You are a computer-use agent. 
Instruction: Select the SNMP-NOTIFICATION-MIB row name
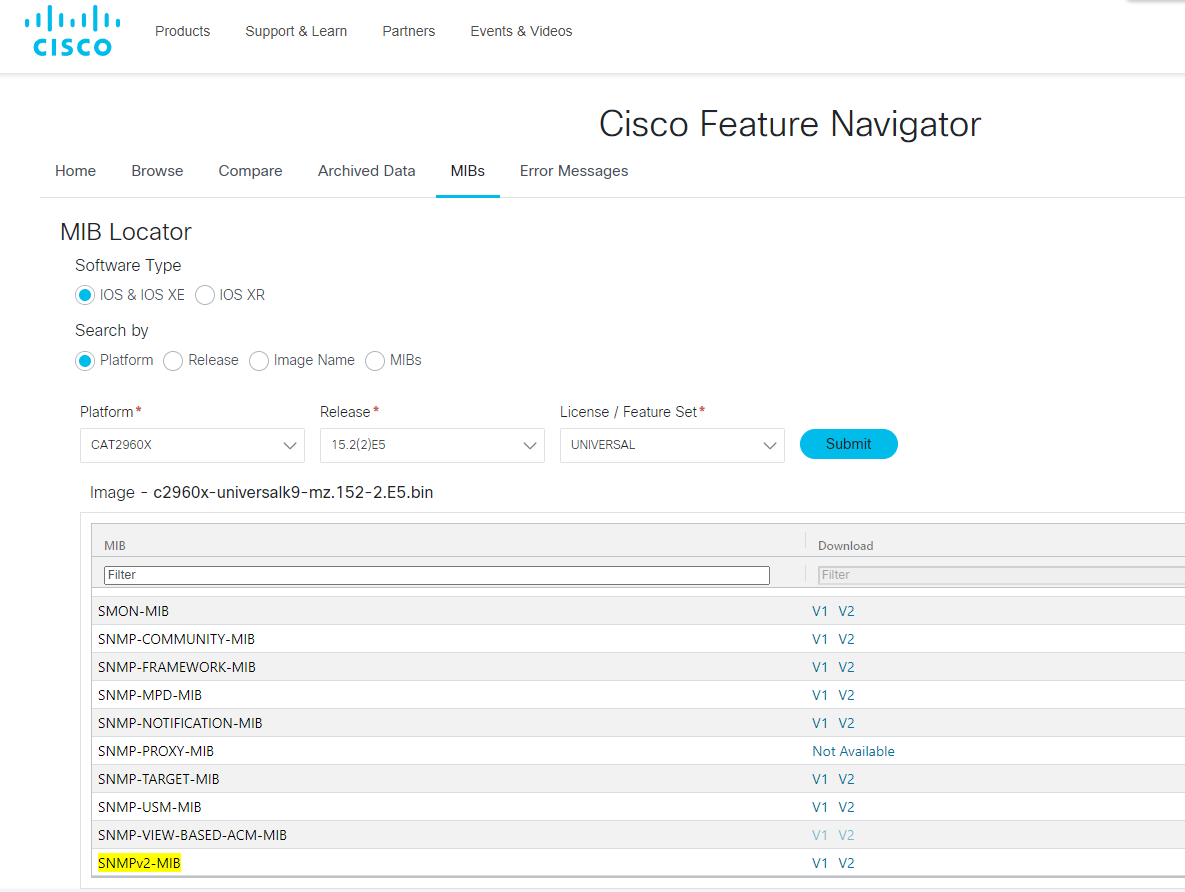click(180, 723)
